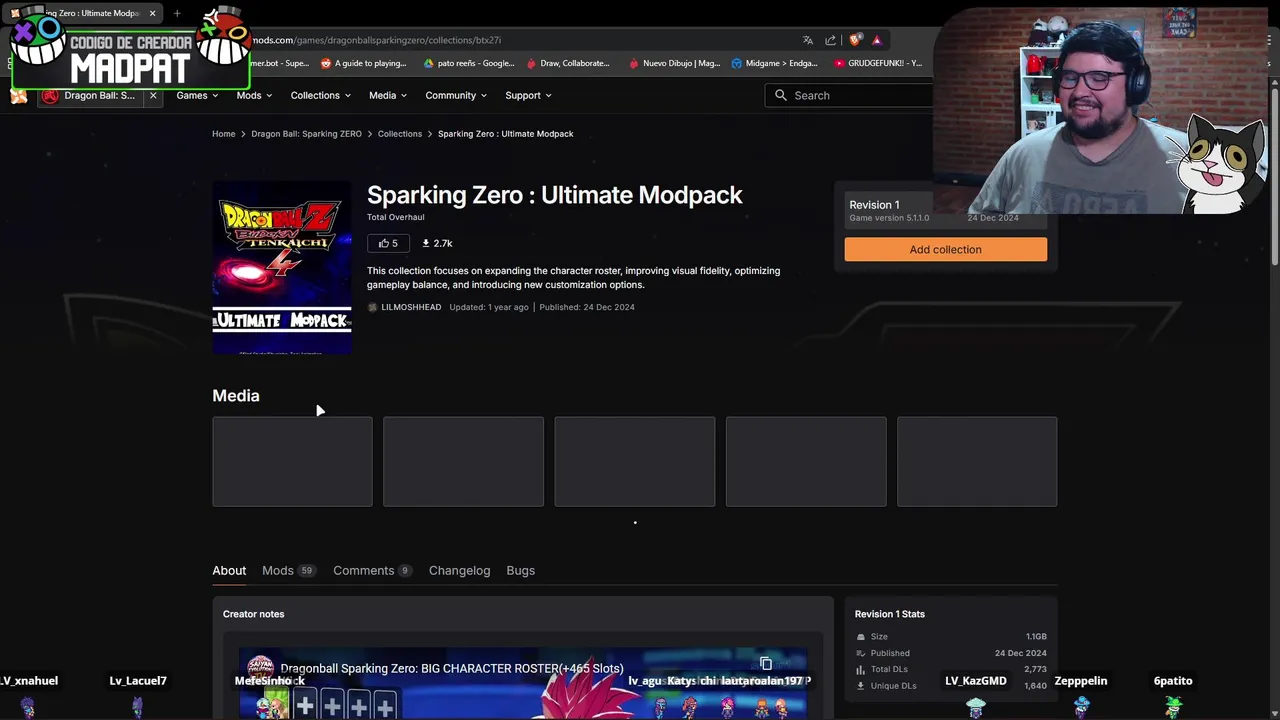The width and height of the screenshot is (1280, 720).
Task: Click the Brave Rewards triangle icon
Action: (x=877, y=40)
